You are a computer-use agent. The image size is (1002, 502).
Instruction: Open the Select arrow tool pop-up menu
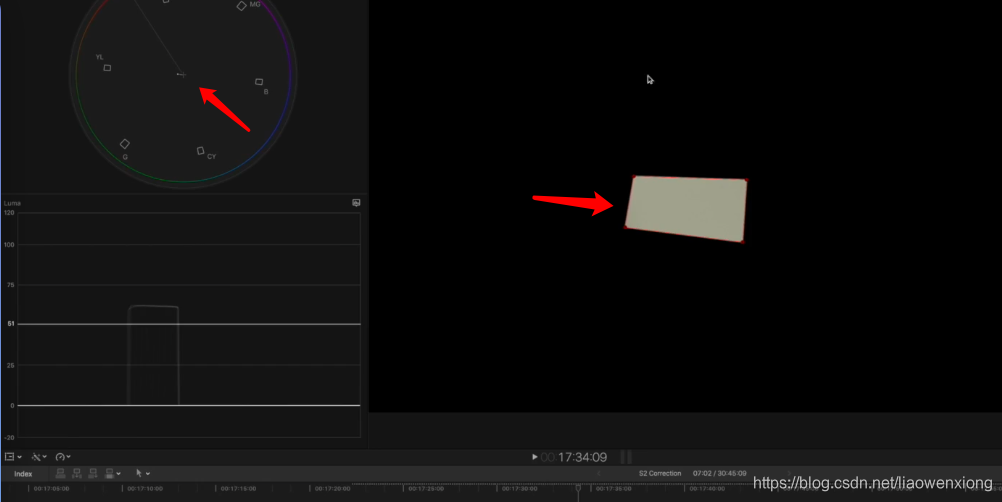tap(143, 473)
